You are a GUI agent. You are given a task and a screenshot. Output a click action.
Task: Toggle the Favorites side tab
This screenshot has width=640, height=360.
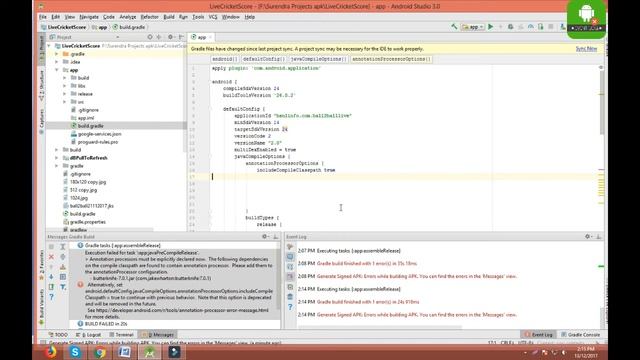point(42,265)
